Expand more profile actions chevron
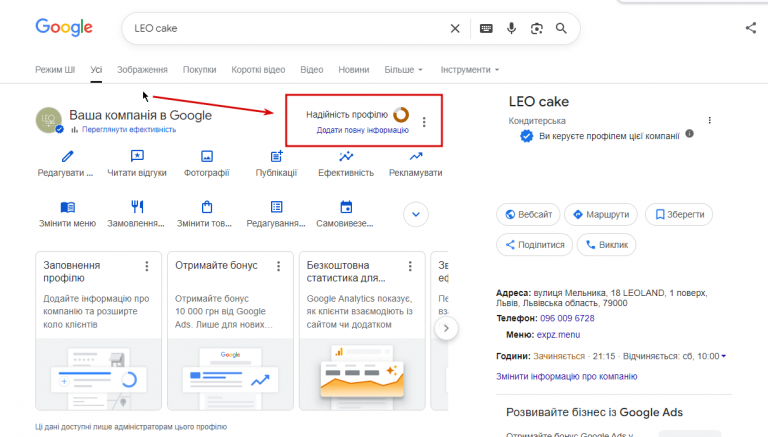The image size is (768, 437). (x=416, y=215)
